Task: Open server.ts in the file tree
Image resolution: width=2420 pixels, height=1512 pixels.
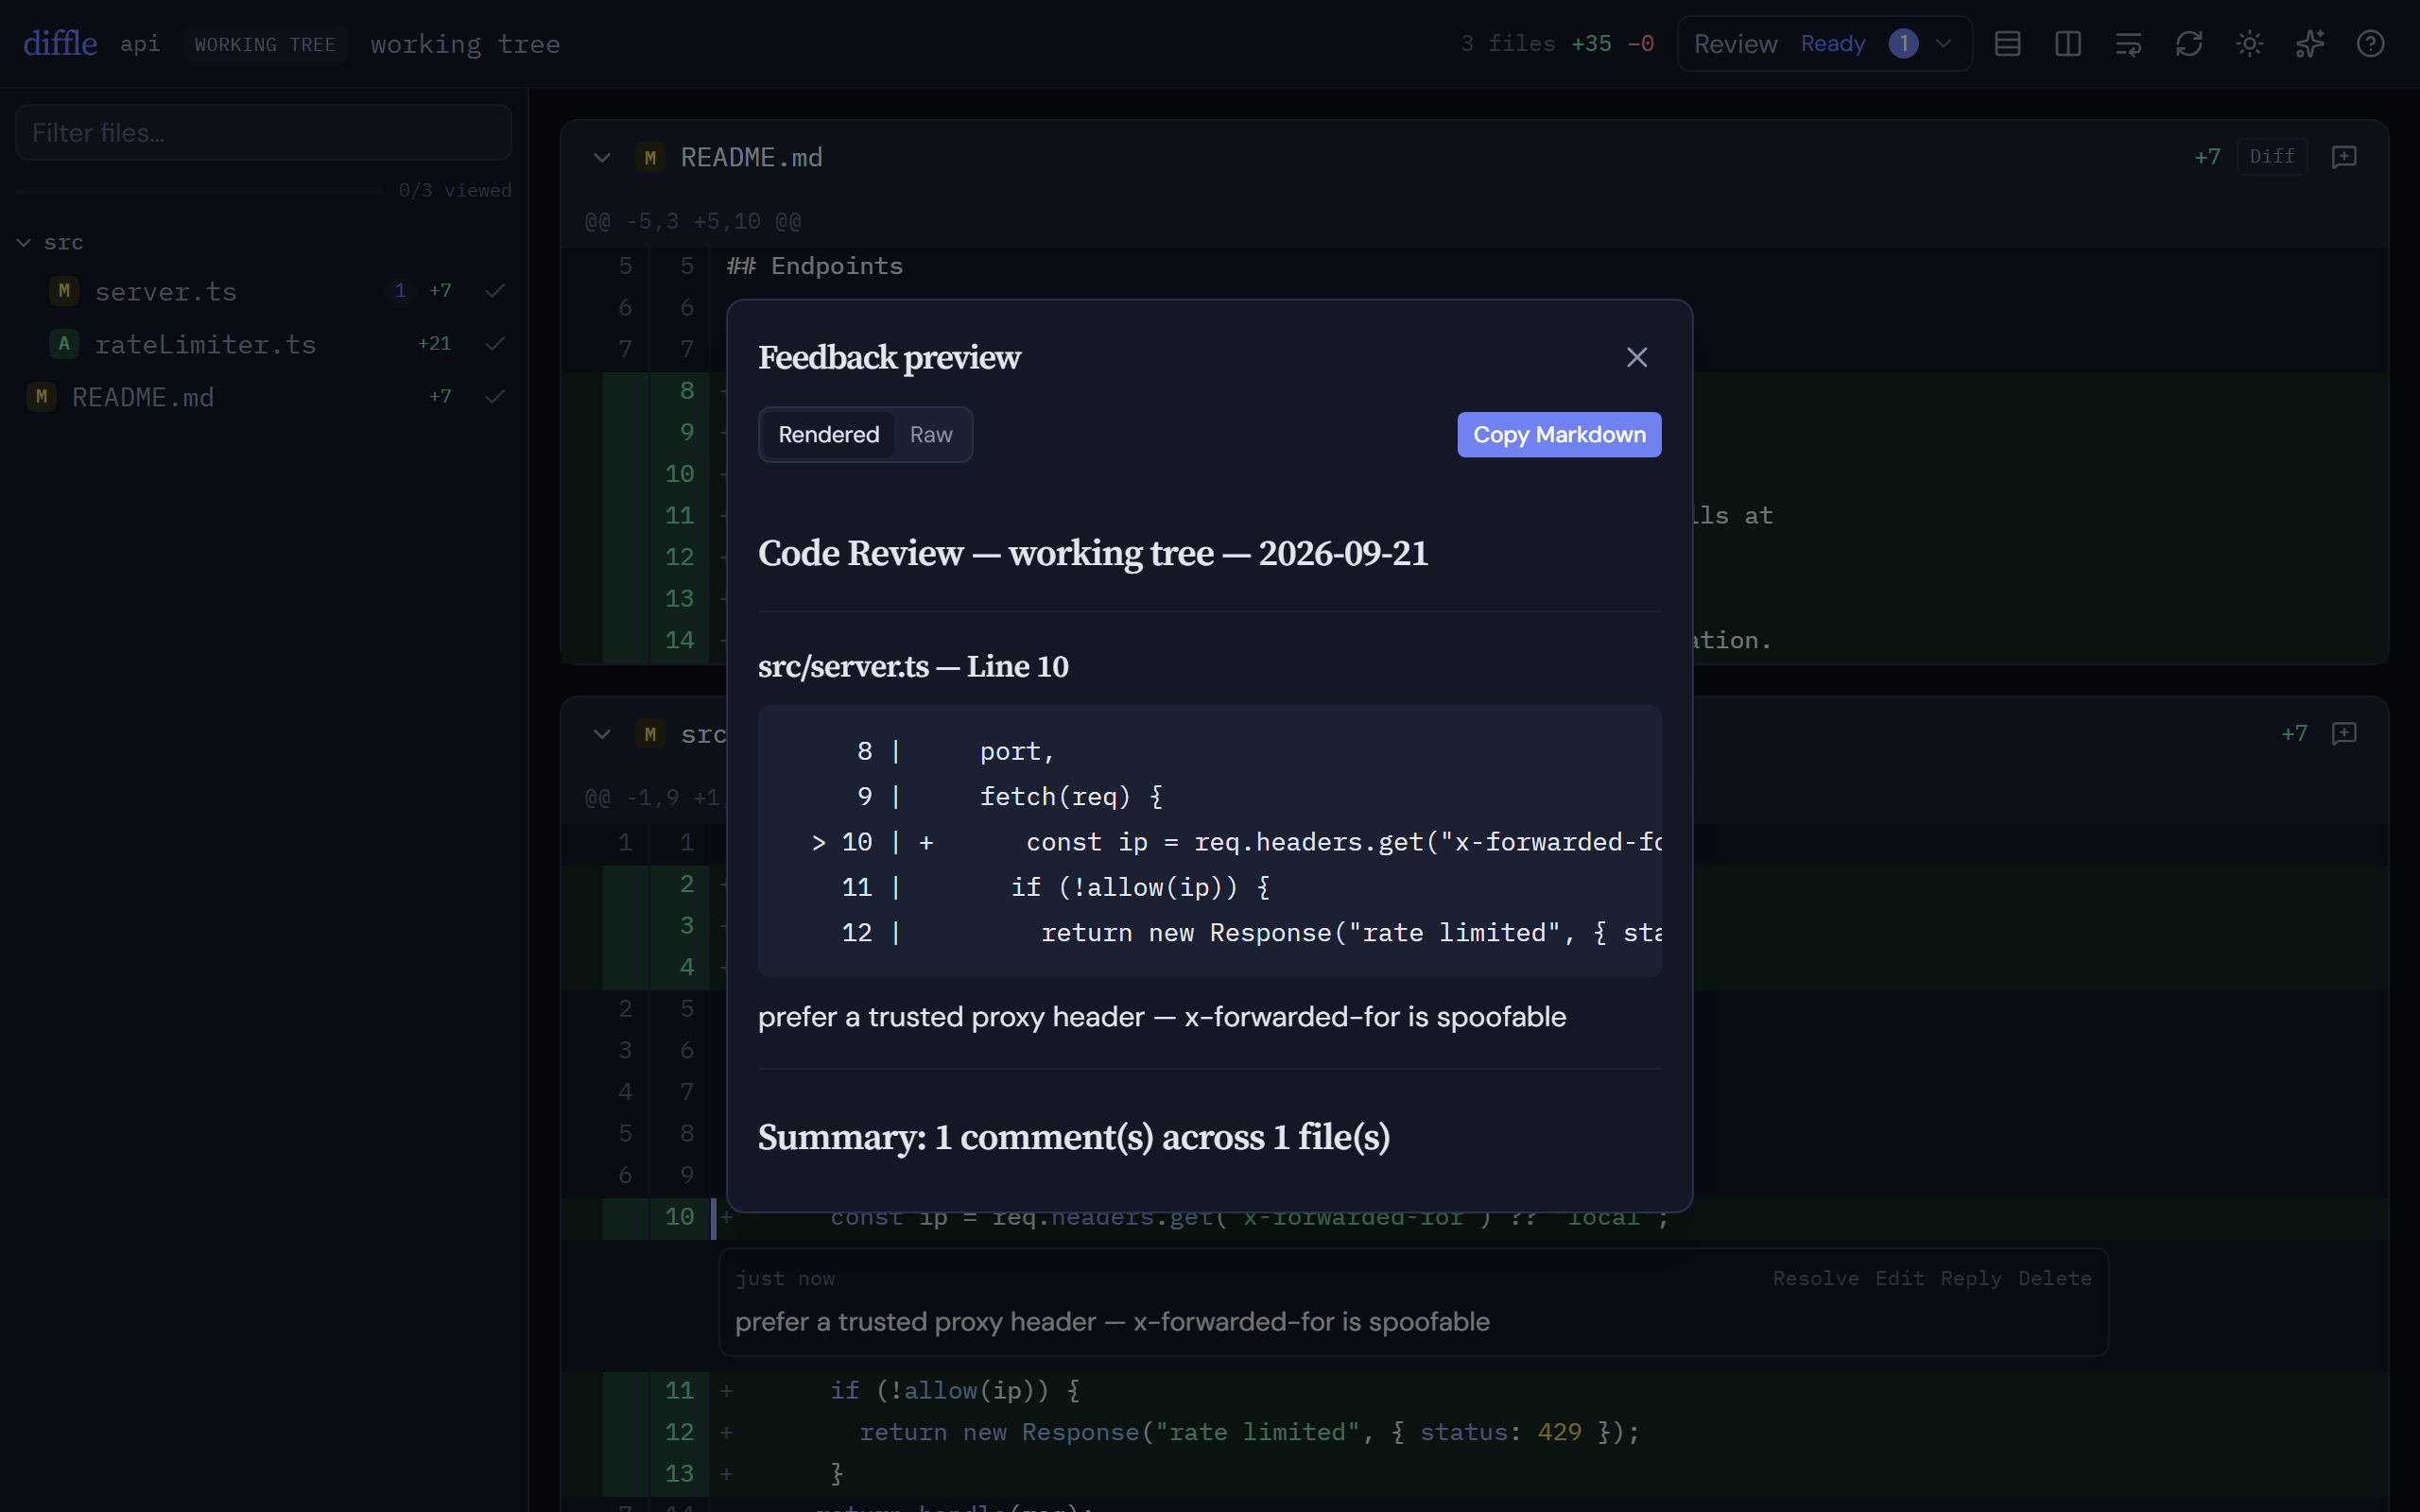Action: point(165,291)
